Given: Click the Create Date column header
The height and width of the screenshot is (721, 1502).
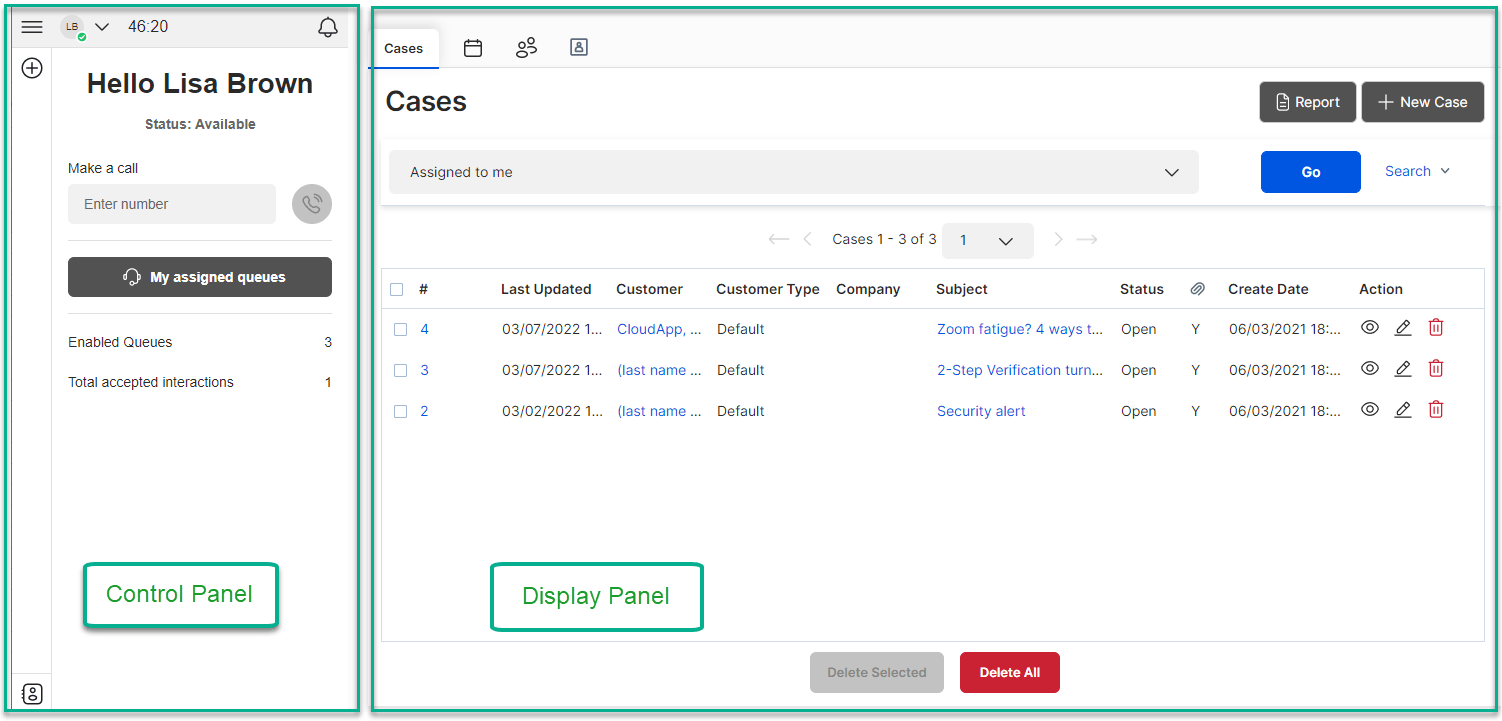Looking at the screenshot, I should [x=1268, y=289].
